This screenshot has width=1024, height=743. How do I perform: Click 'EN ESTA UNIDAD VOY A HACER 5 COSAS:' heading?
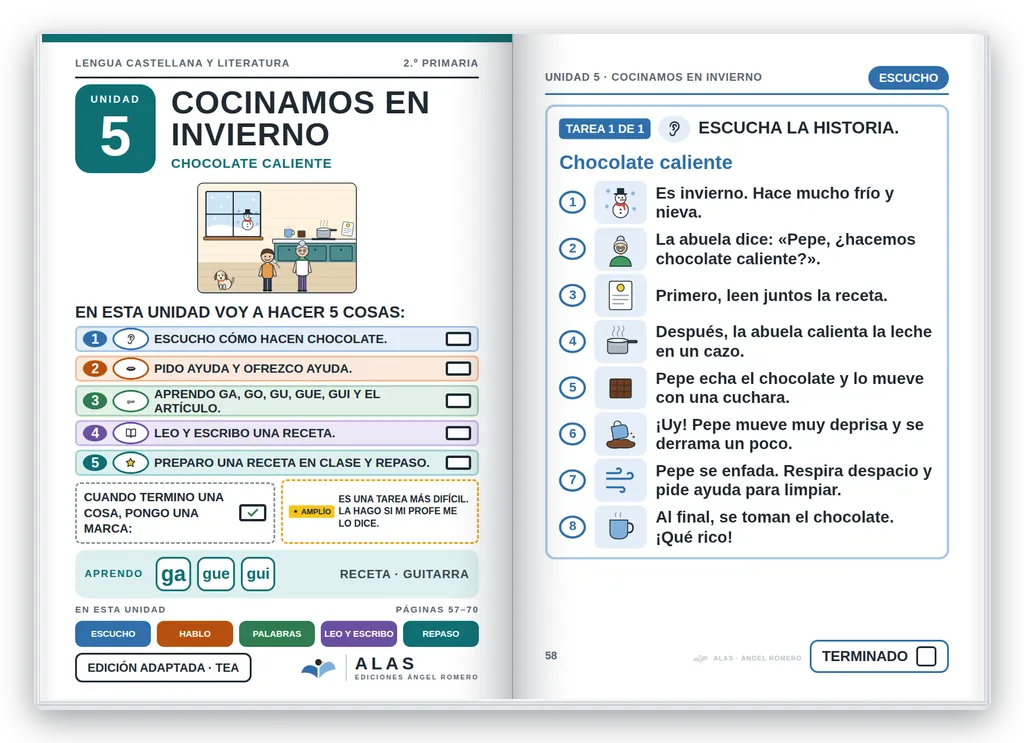tap(240, 312)
